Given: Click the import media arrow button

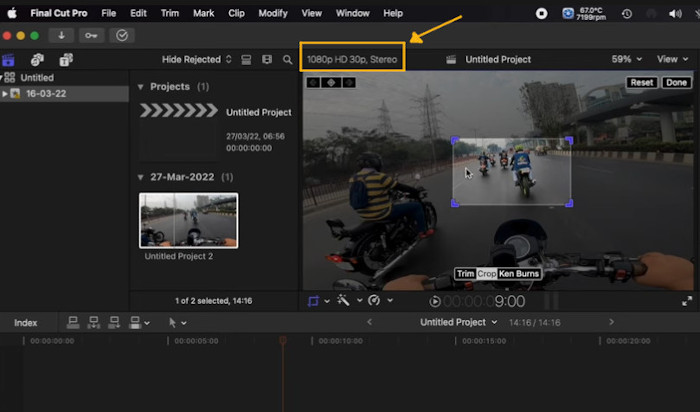Looking at the screenshot, I should 61,35.
